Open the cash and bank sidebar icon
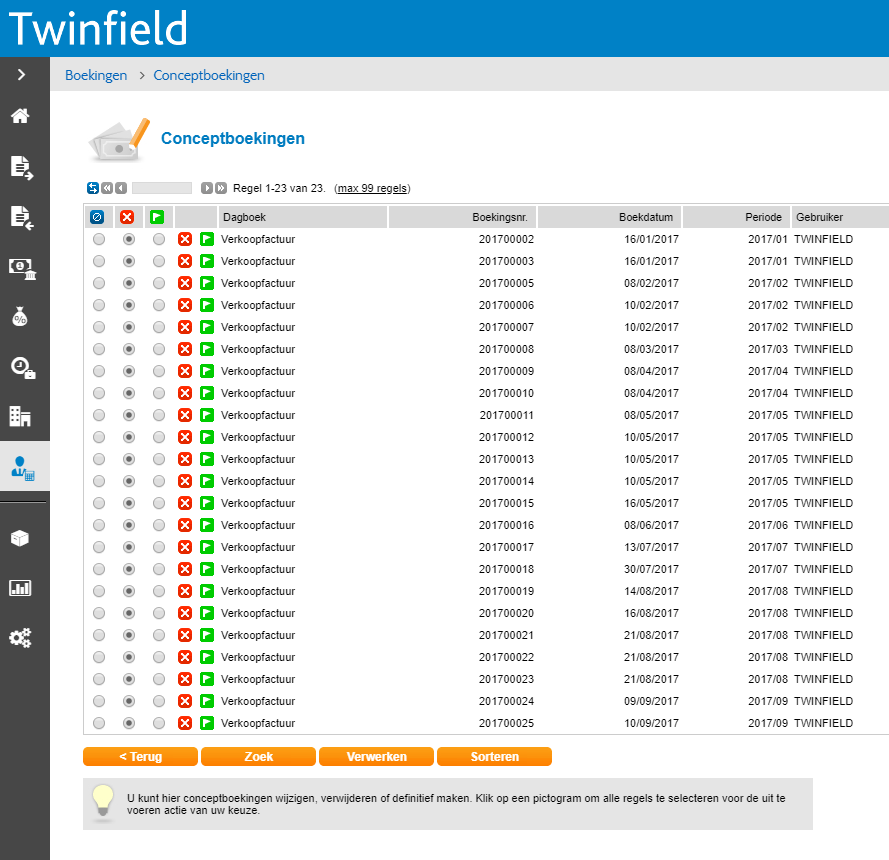 point(22,267)
